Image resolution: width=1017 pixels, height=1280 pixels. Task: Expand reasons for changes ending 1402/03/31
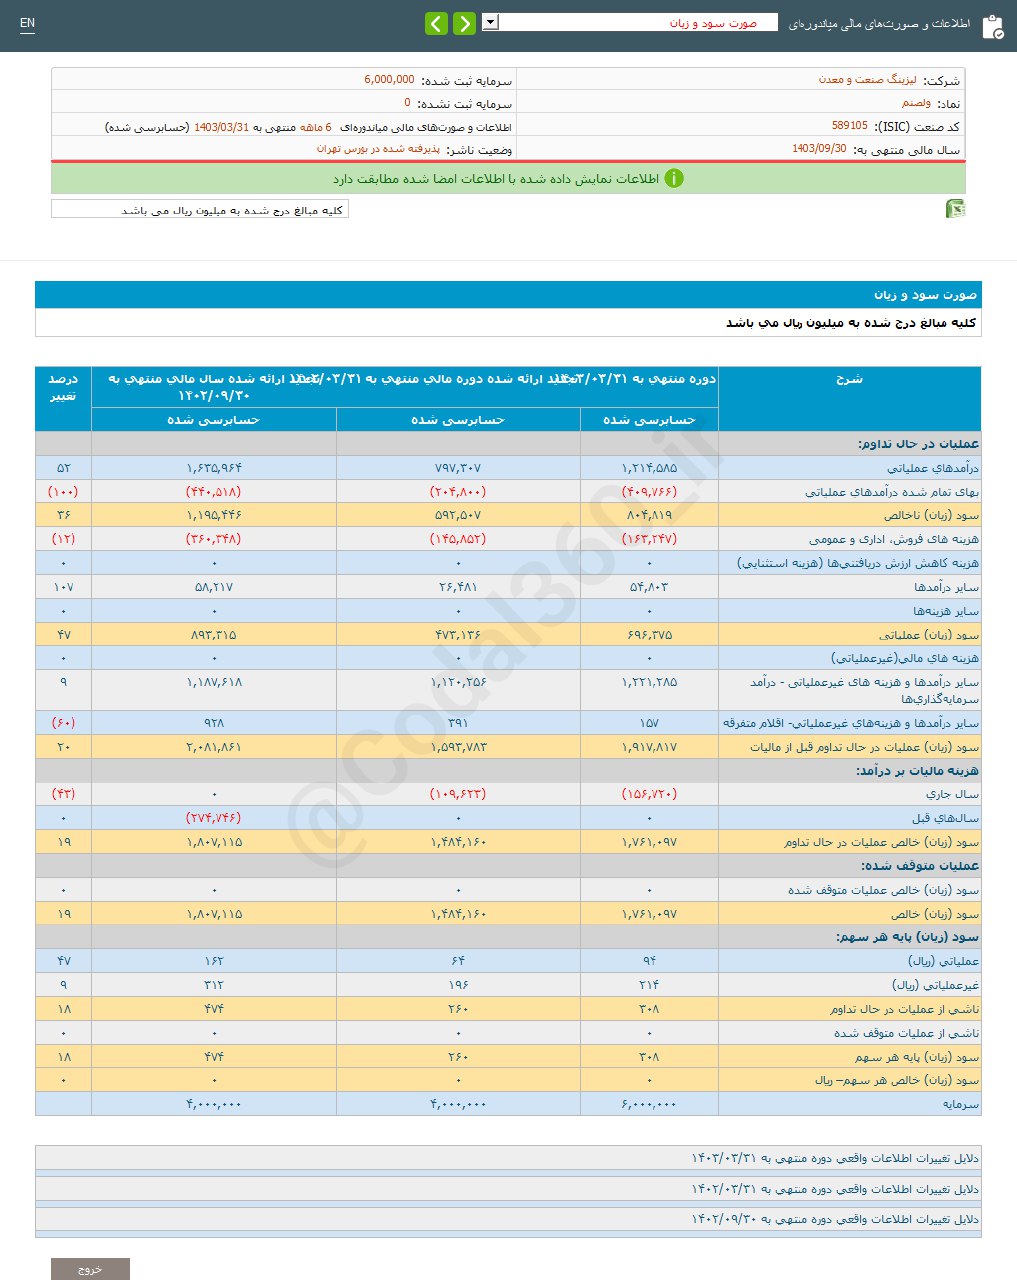coord(834,1189)
